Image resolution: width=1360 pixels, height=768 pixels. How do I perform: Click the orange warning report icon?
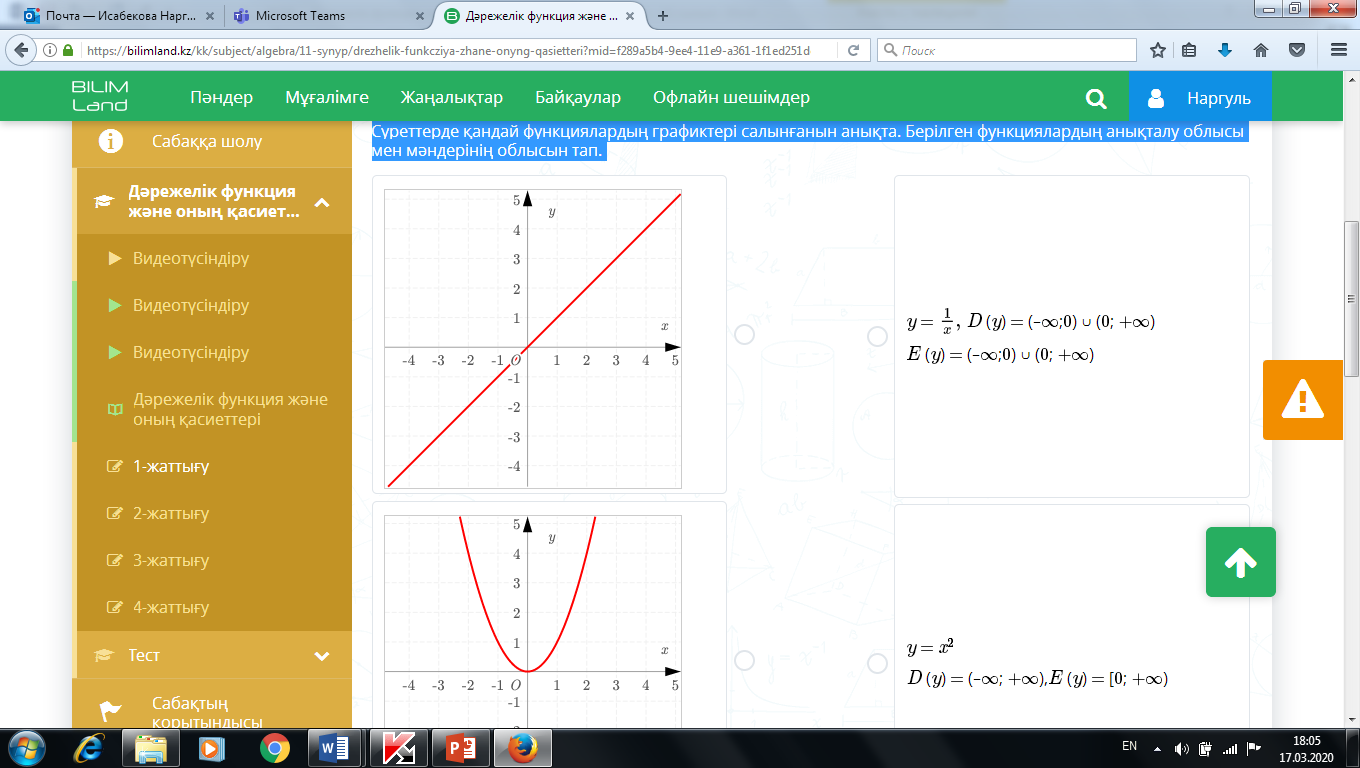point(1303,400)
